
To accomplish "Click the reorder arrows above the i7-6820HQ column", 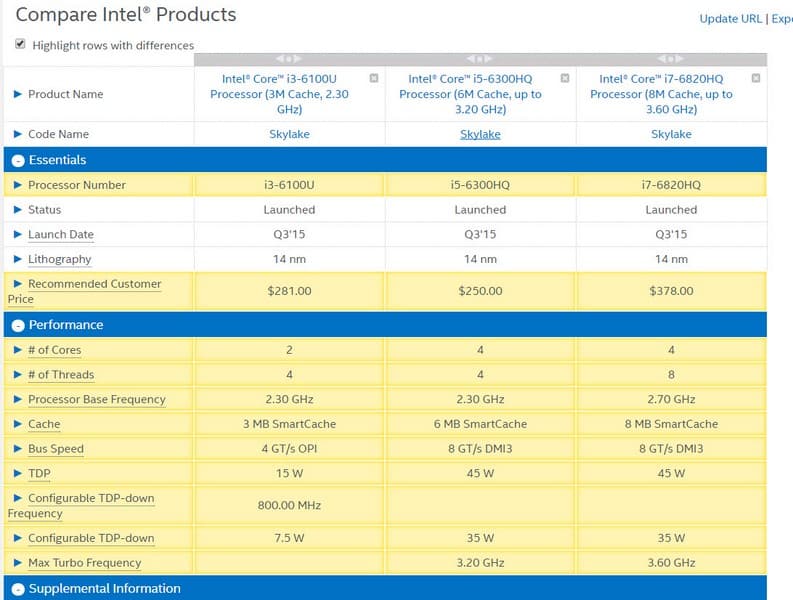I will (x=671, y=59).
